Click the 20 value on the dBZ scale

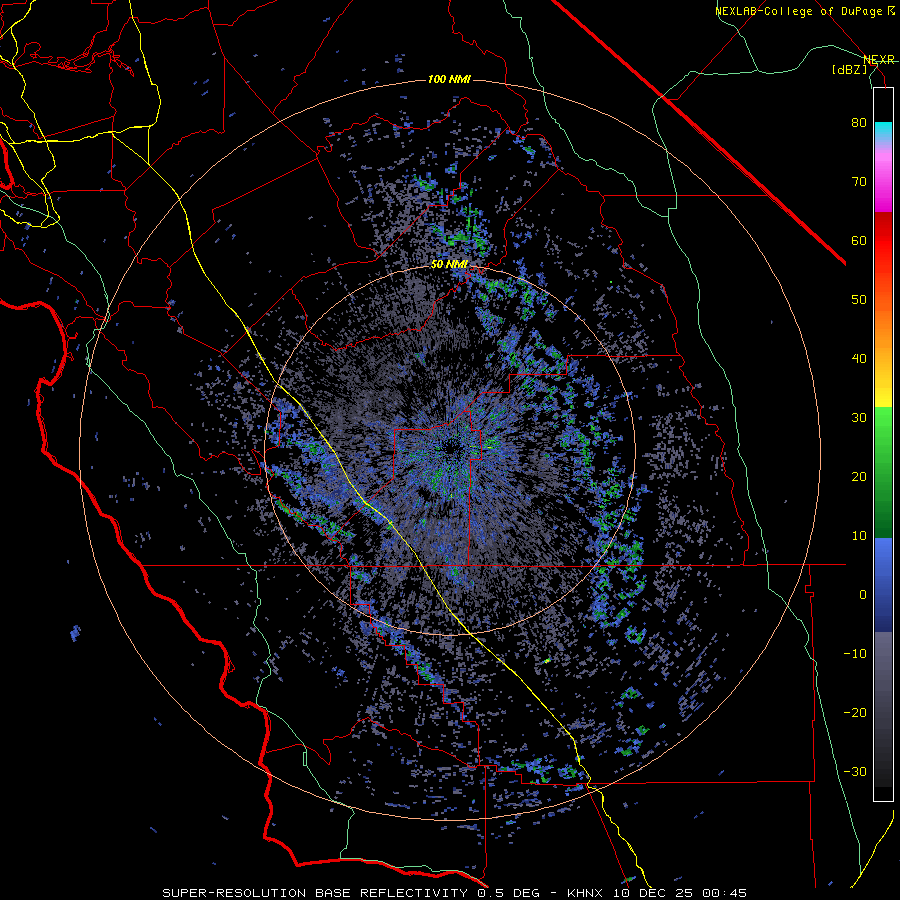[x=859, y=476]
